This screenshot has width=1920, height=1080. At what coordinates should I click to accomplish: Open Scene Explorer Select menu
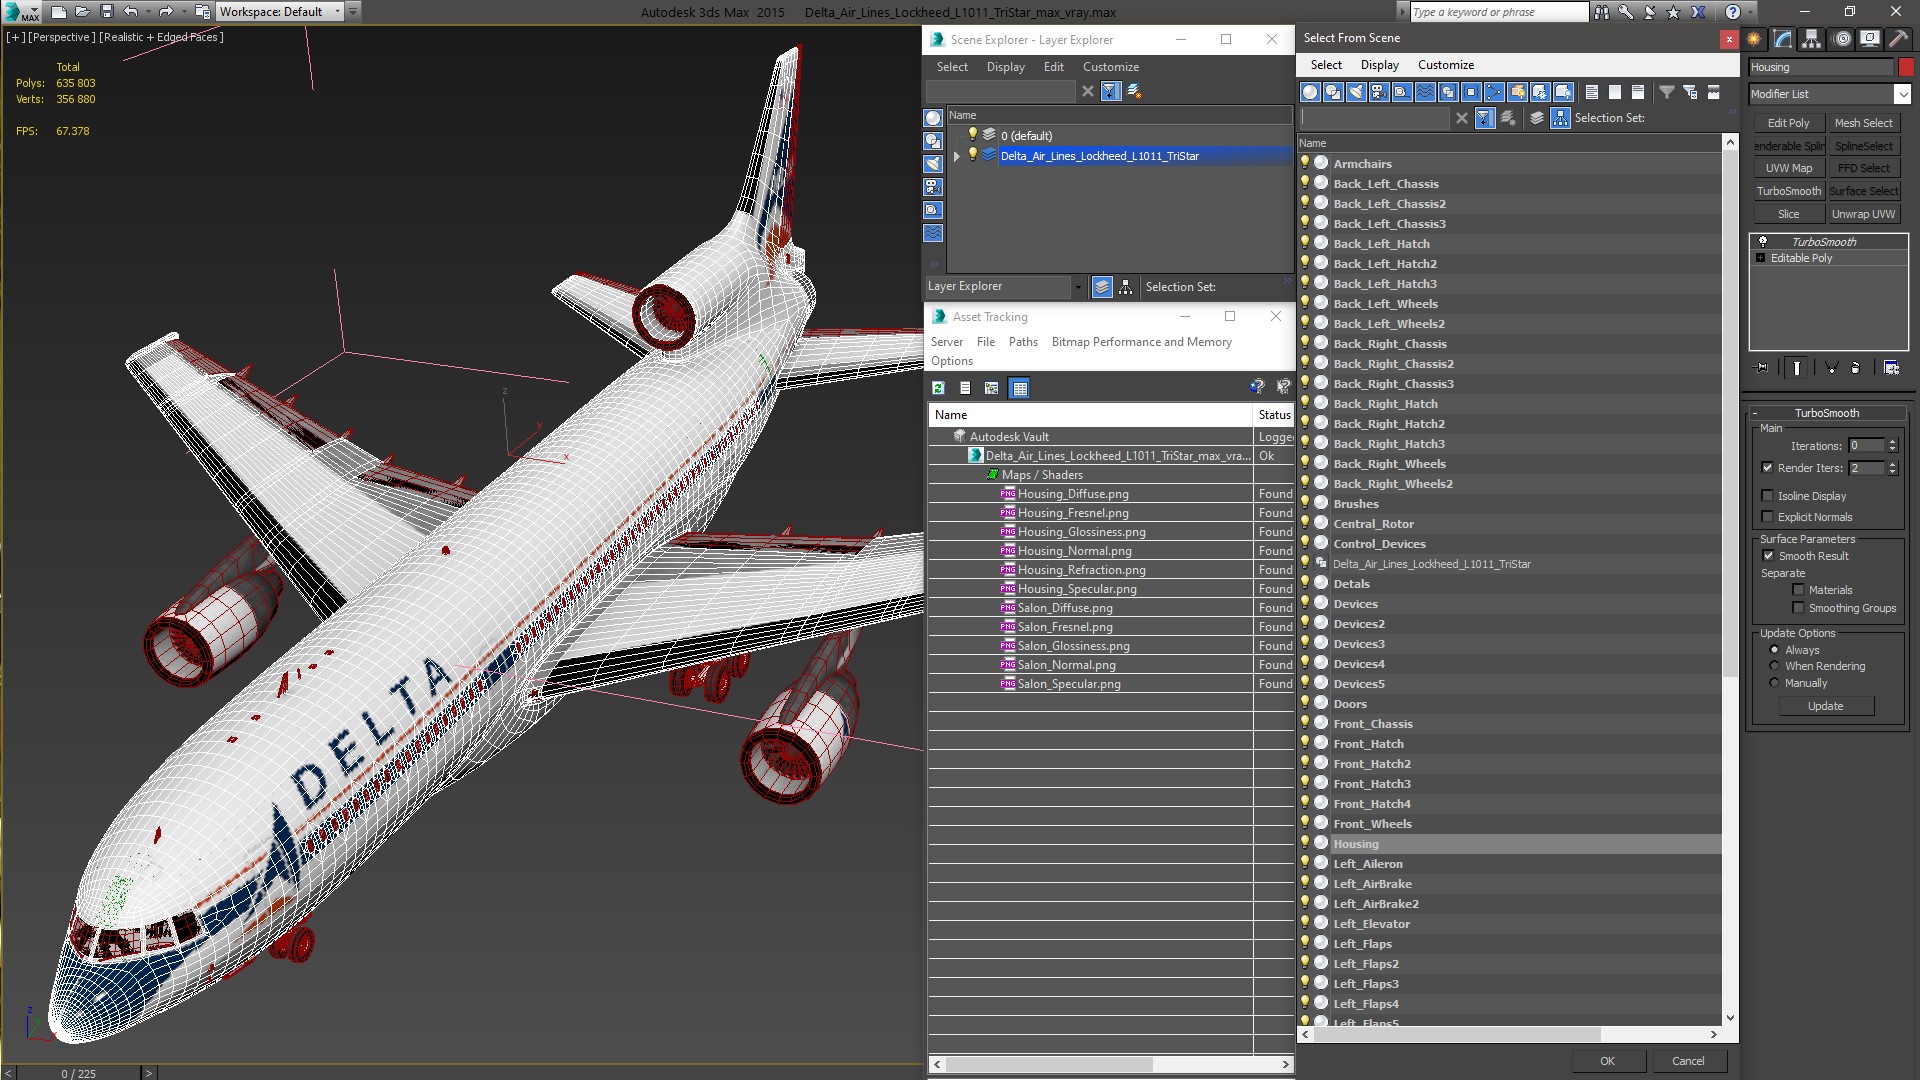click(952, 67)
